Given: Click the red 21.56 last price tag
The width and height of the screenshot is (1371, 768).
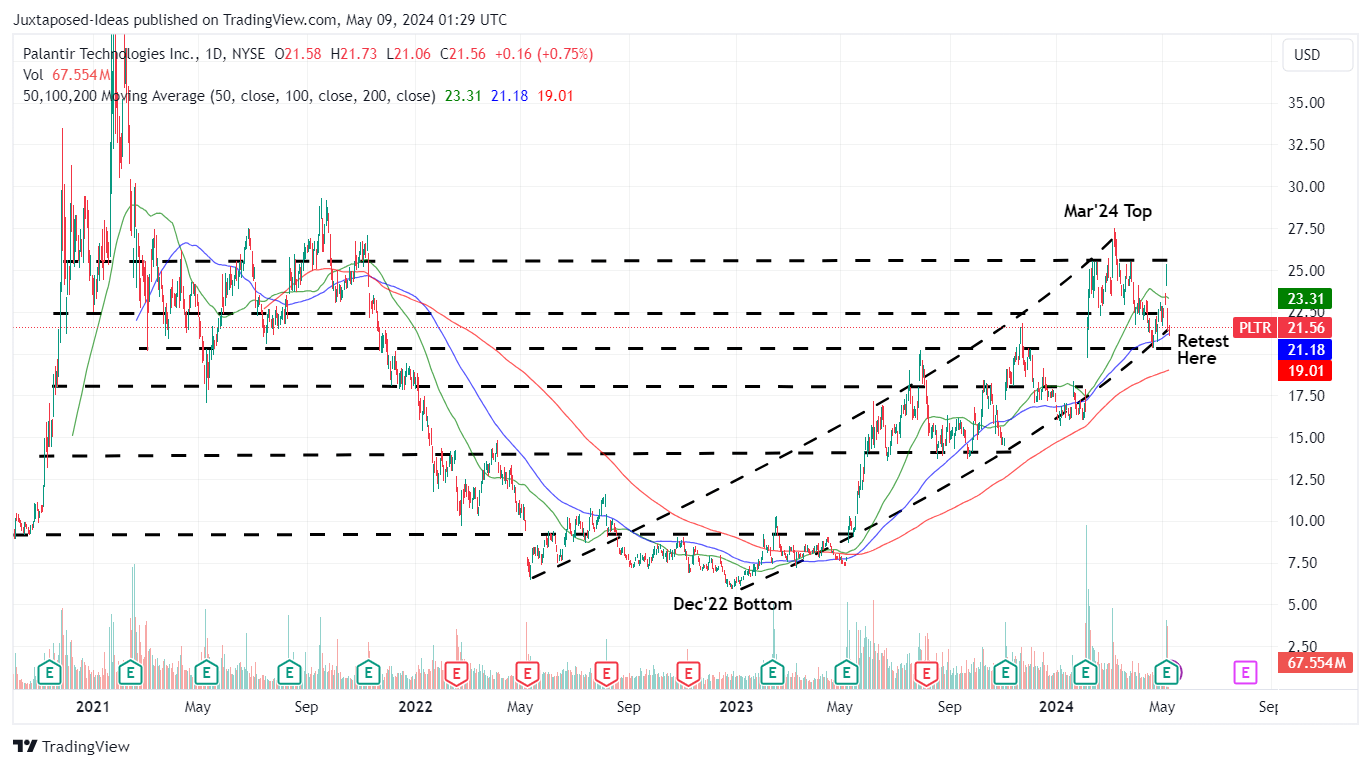Looking at the screenshot, I should coord(1304,327).
